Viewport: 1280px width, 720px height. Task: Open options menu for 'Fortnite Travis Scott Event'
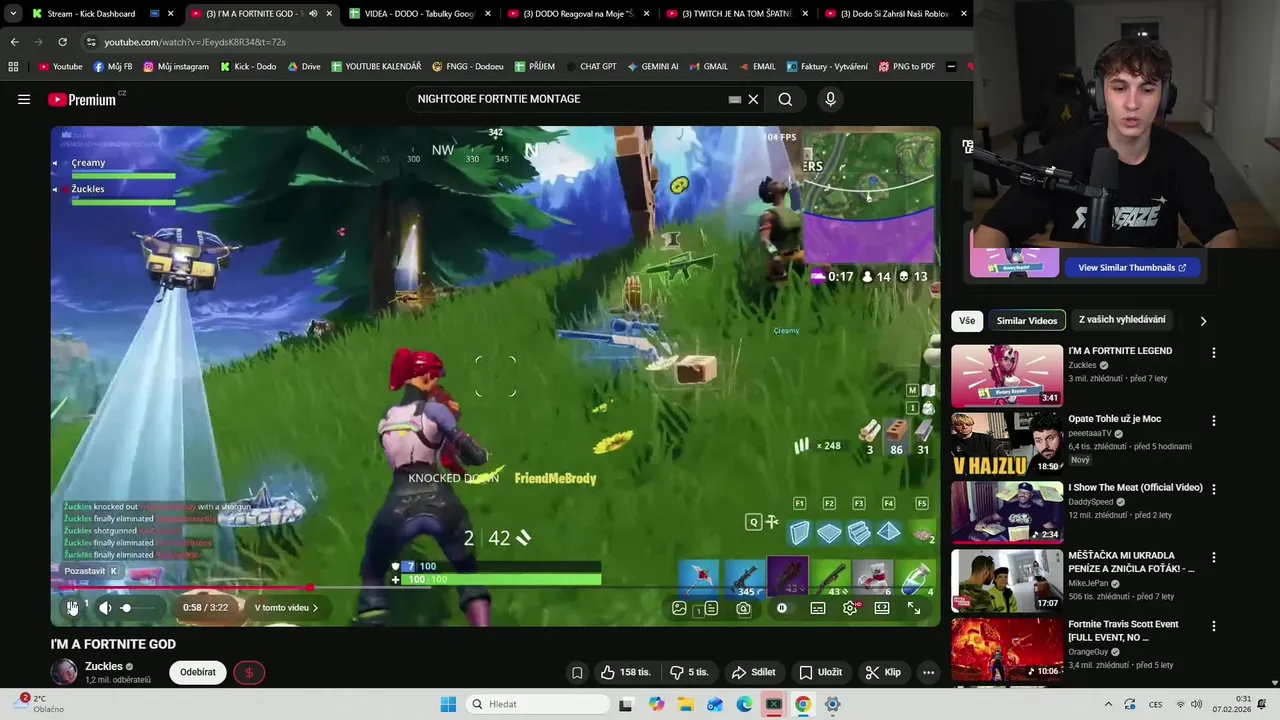[x=1213, y=626]
